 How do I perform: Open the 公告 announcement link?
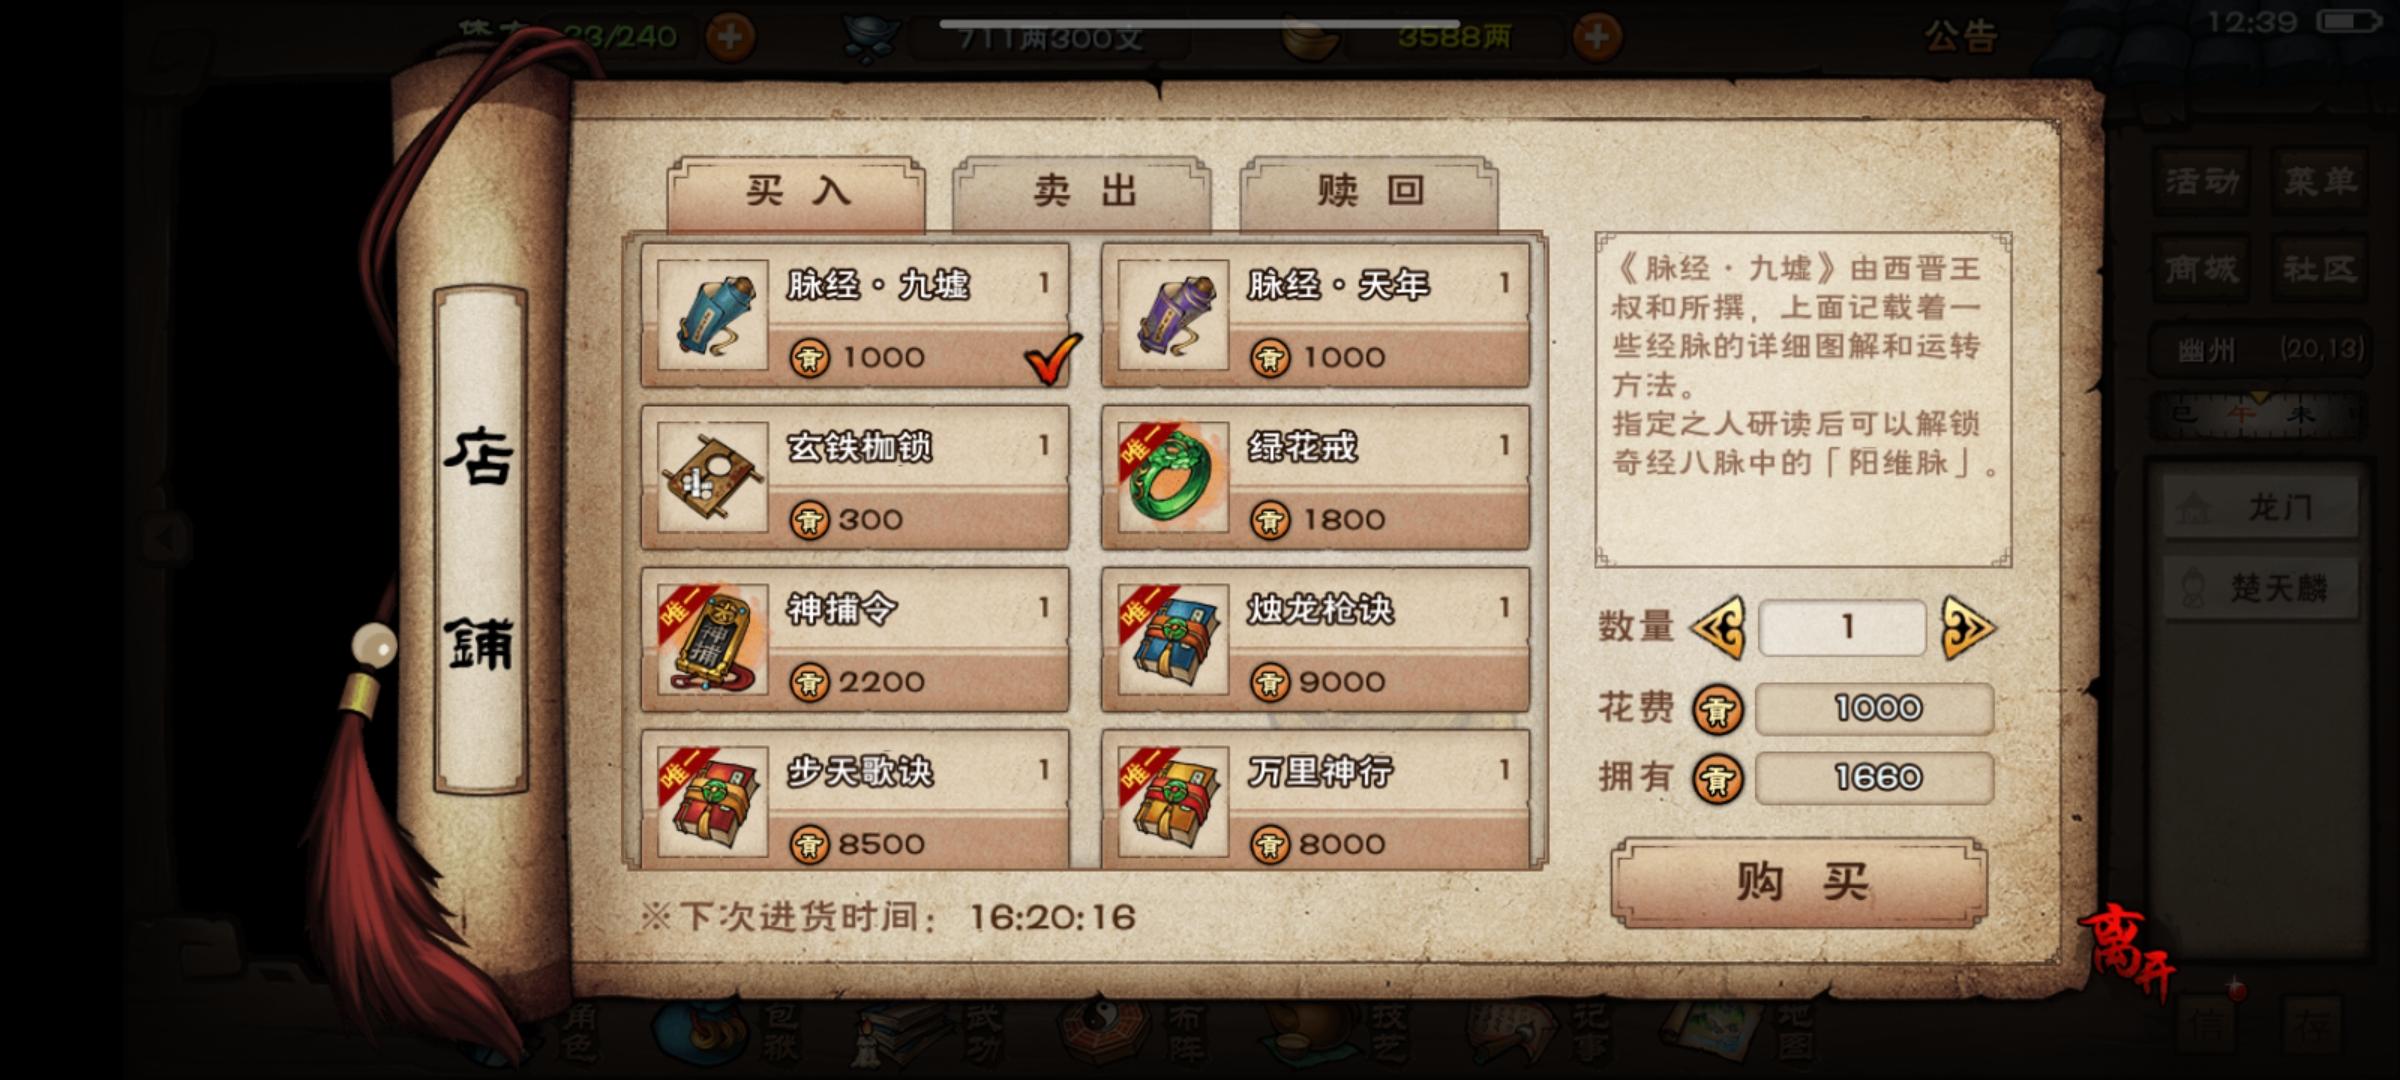coord(1960,36)
